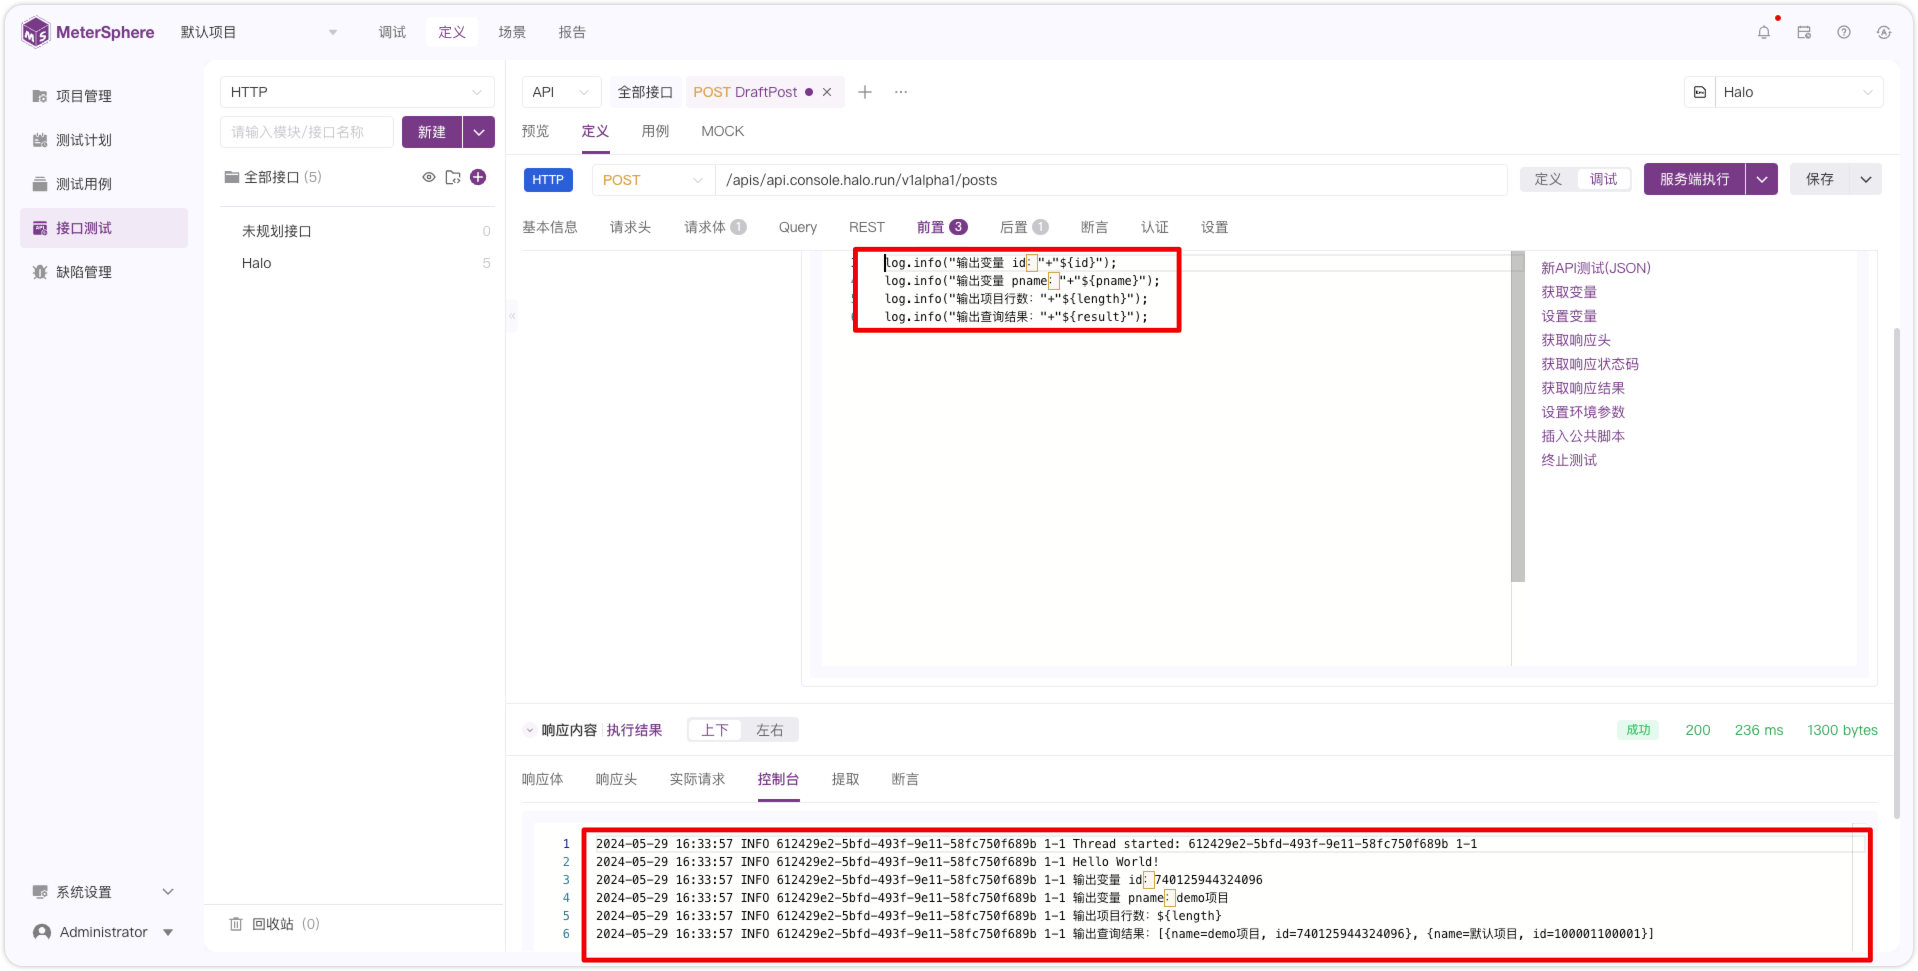Open the POST method dropdown
The image size is (1918, 971).
tap(653, 180)
